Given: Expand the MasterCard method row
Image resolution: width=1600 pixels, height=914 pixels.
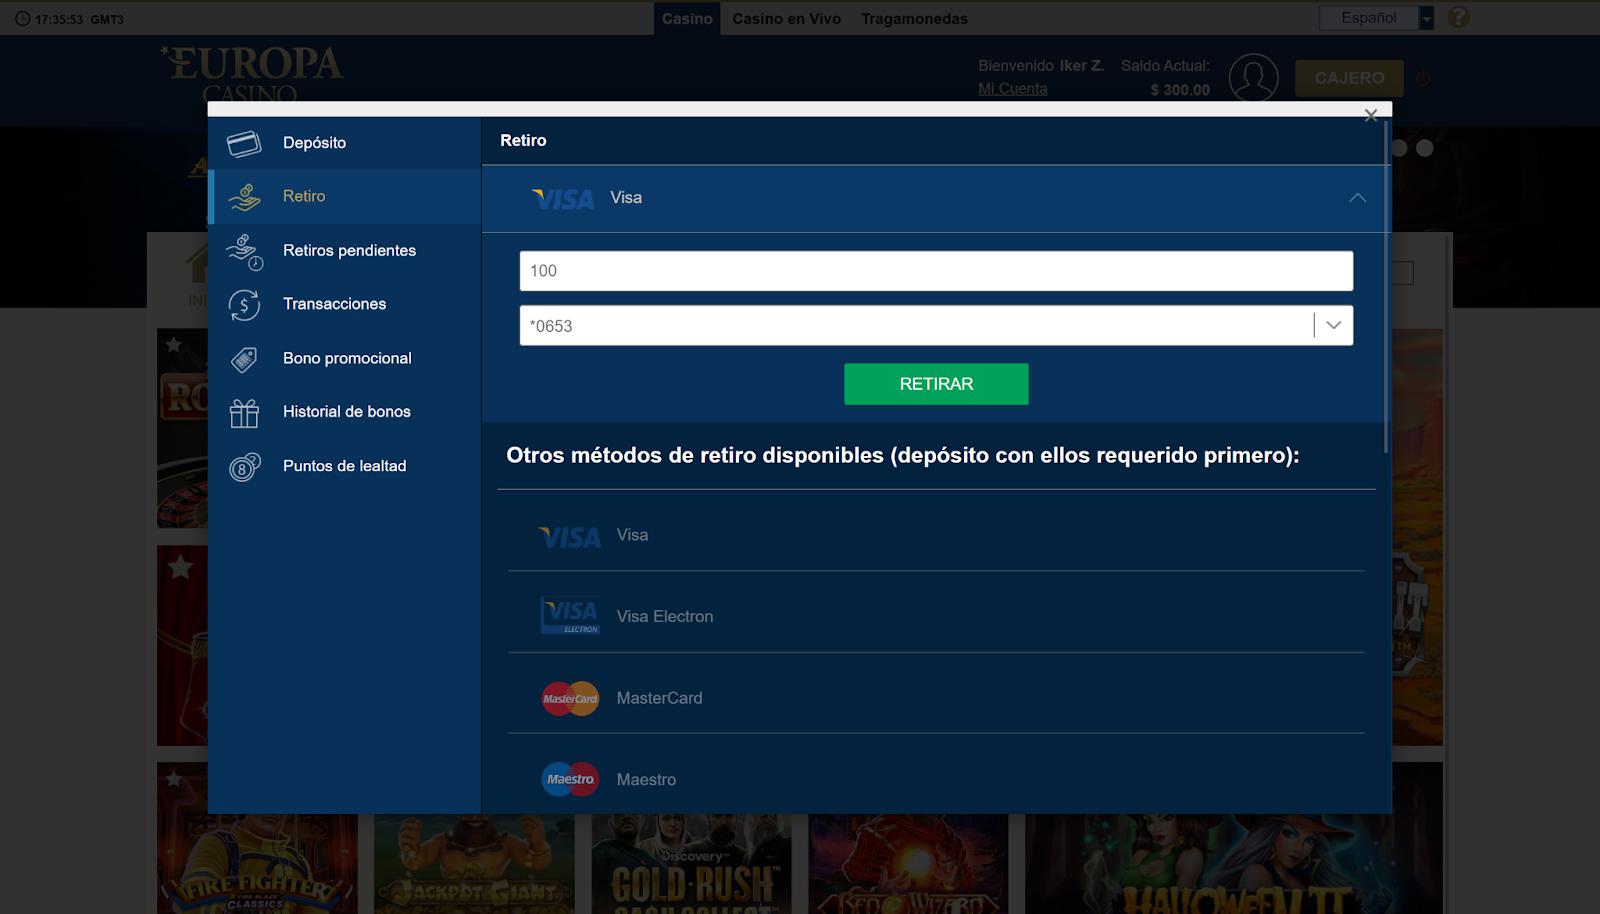Looking at the screenshot, I should tap(936, 698).
